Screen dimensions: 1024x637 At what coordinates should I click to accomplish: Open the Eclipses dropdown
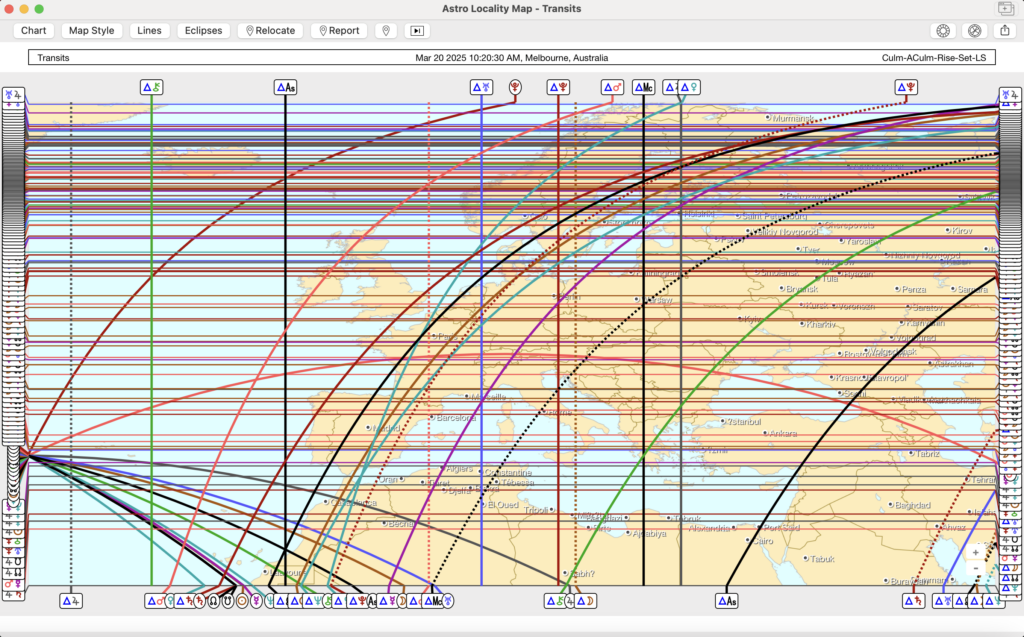coord(203,30)
